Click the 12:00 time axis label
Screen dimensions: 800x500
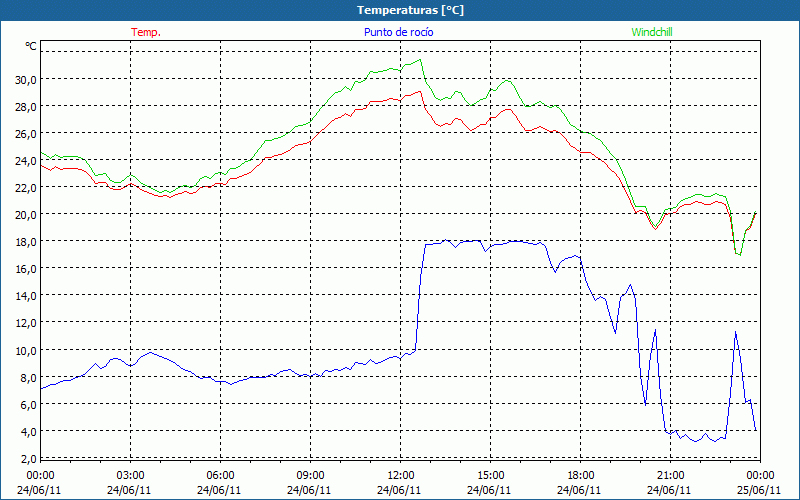[x=401, y=476]
